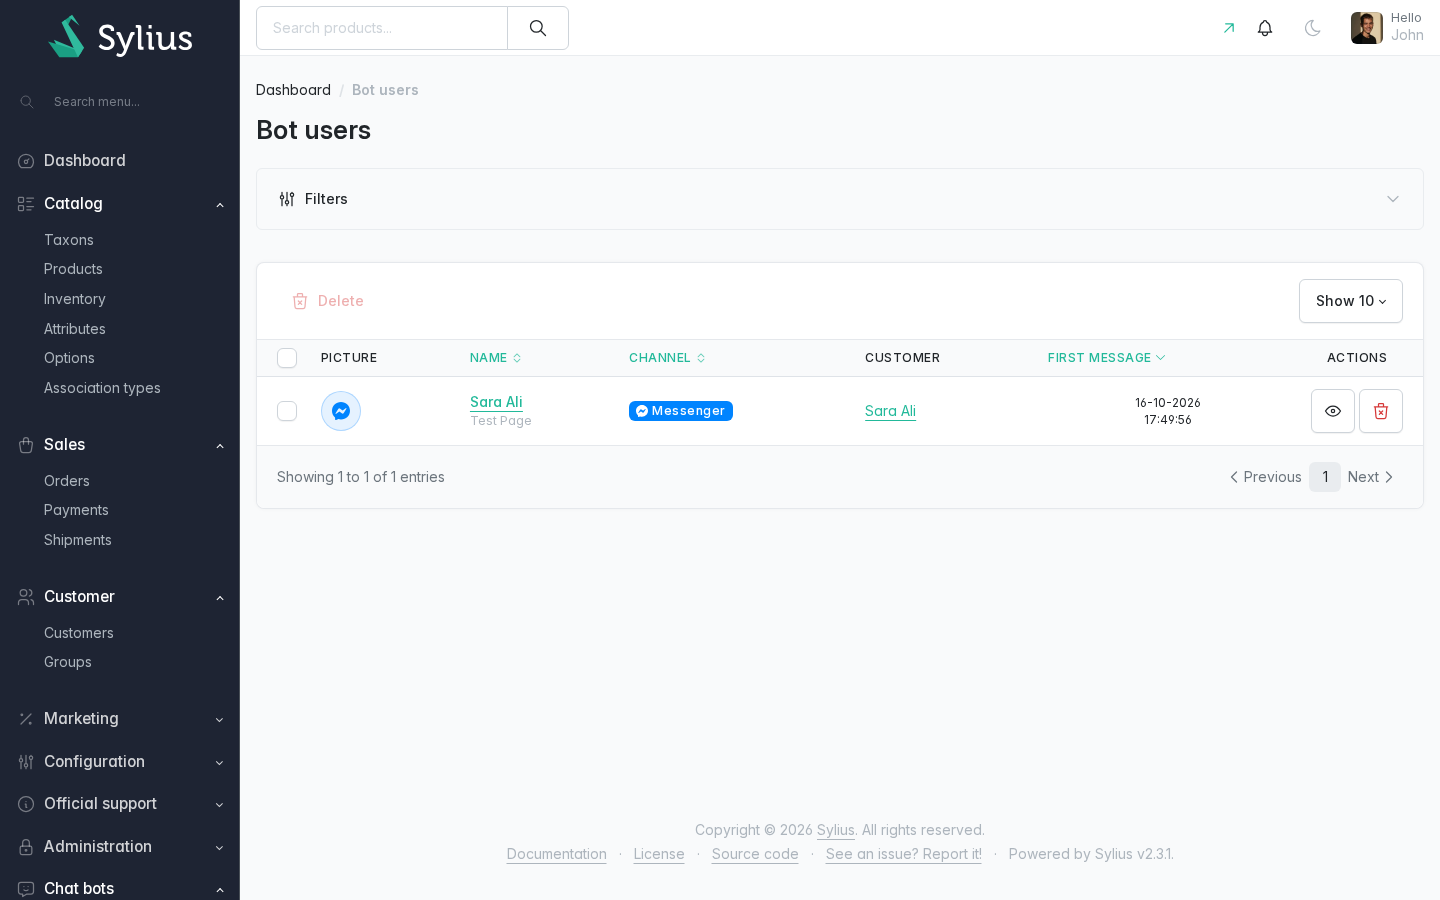Collapse the Sales menu chevron
This screenshot has width=1440, height=900.
pyautogui.click(x=220, y=446)
